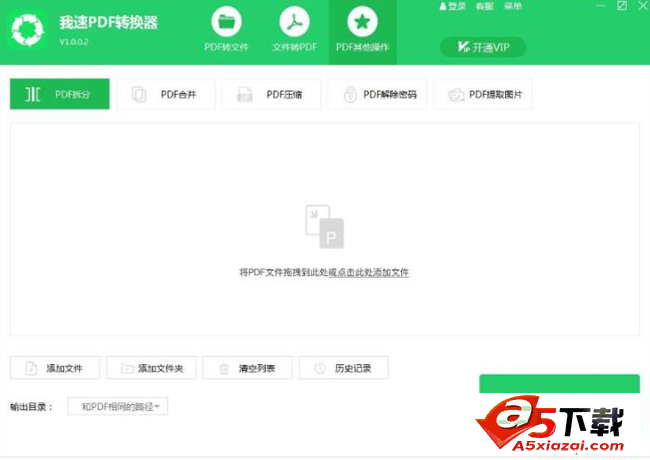Expand the 和PDF相同的路径 output dropdown

coord(118,407)
